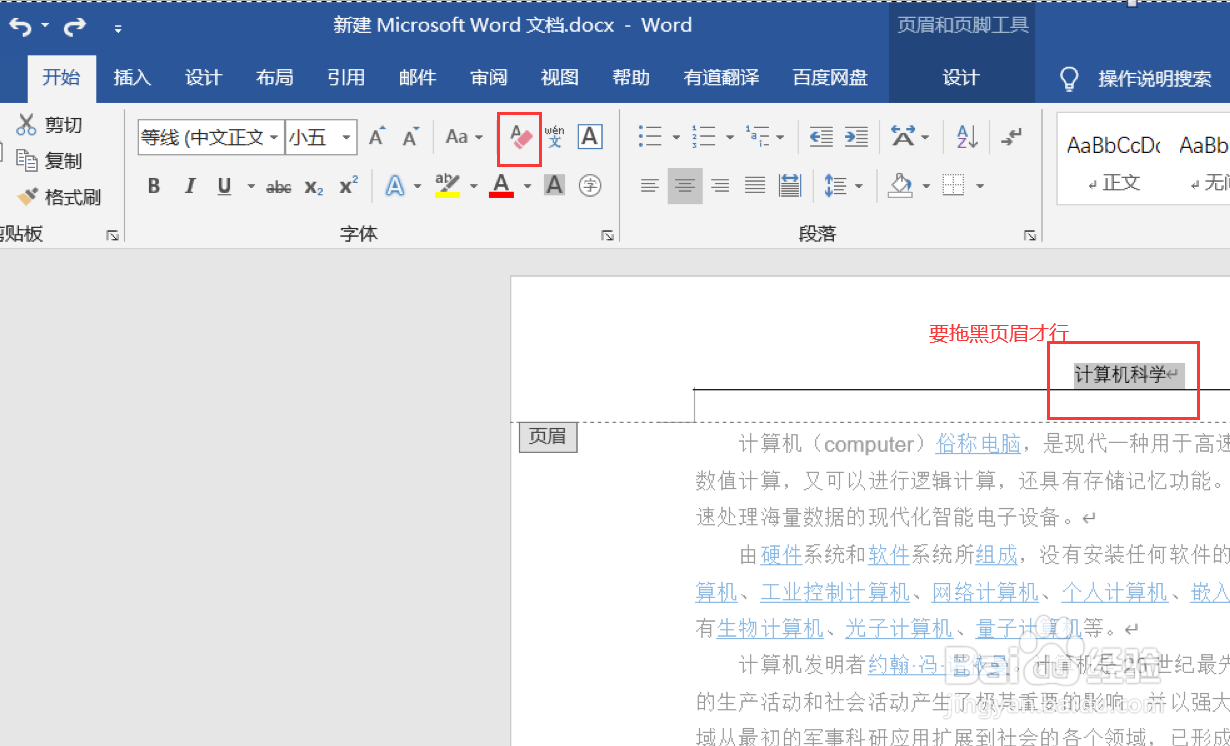1230x746 pixels.
Task: Open the Font dialog launcher in 字体 group
Action: 607,234
